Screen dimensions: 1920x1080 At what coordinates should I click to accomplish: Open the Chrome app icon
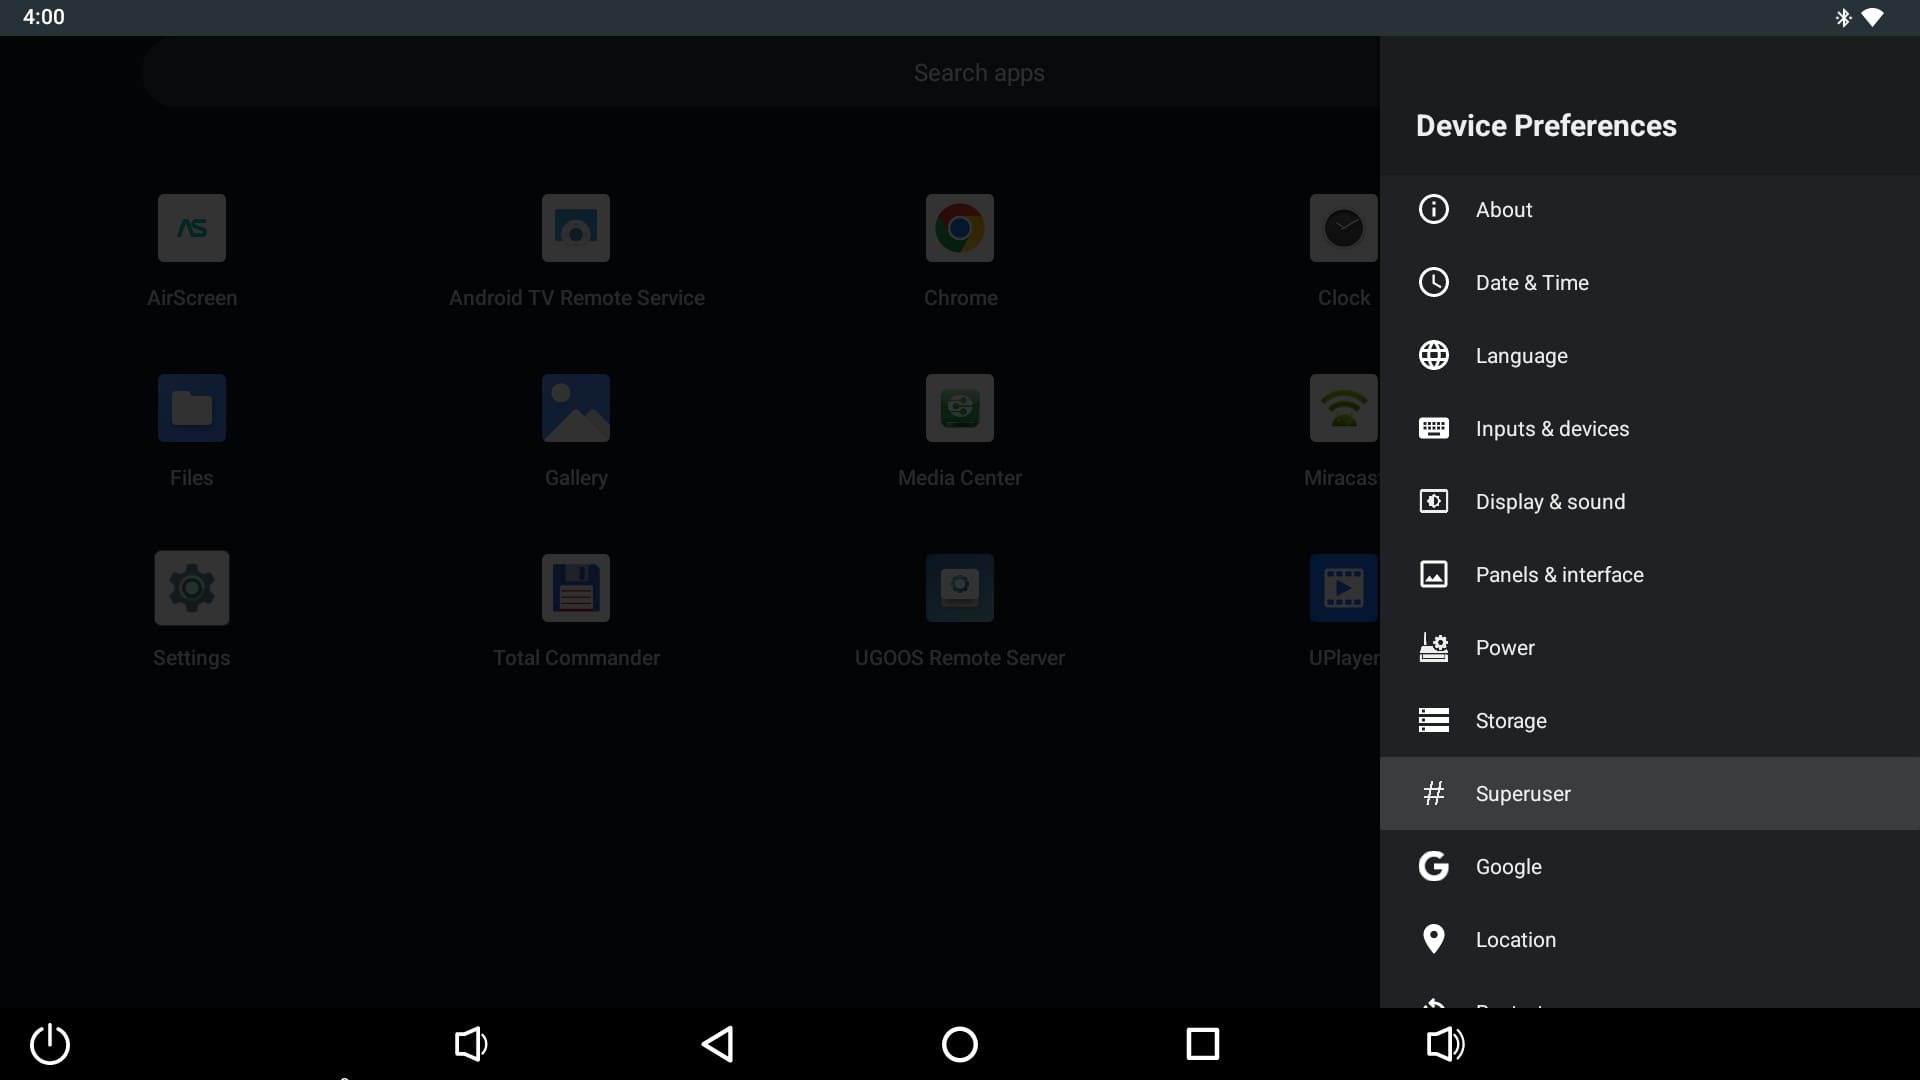959,229
